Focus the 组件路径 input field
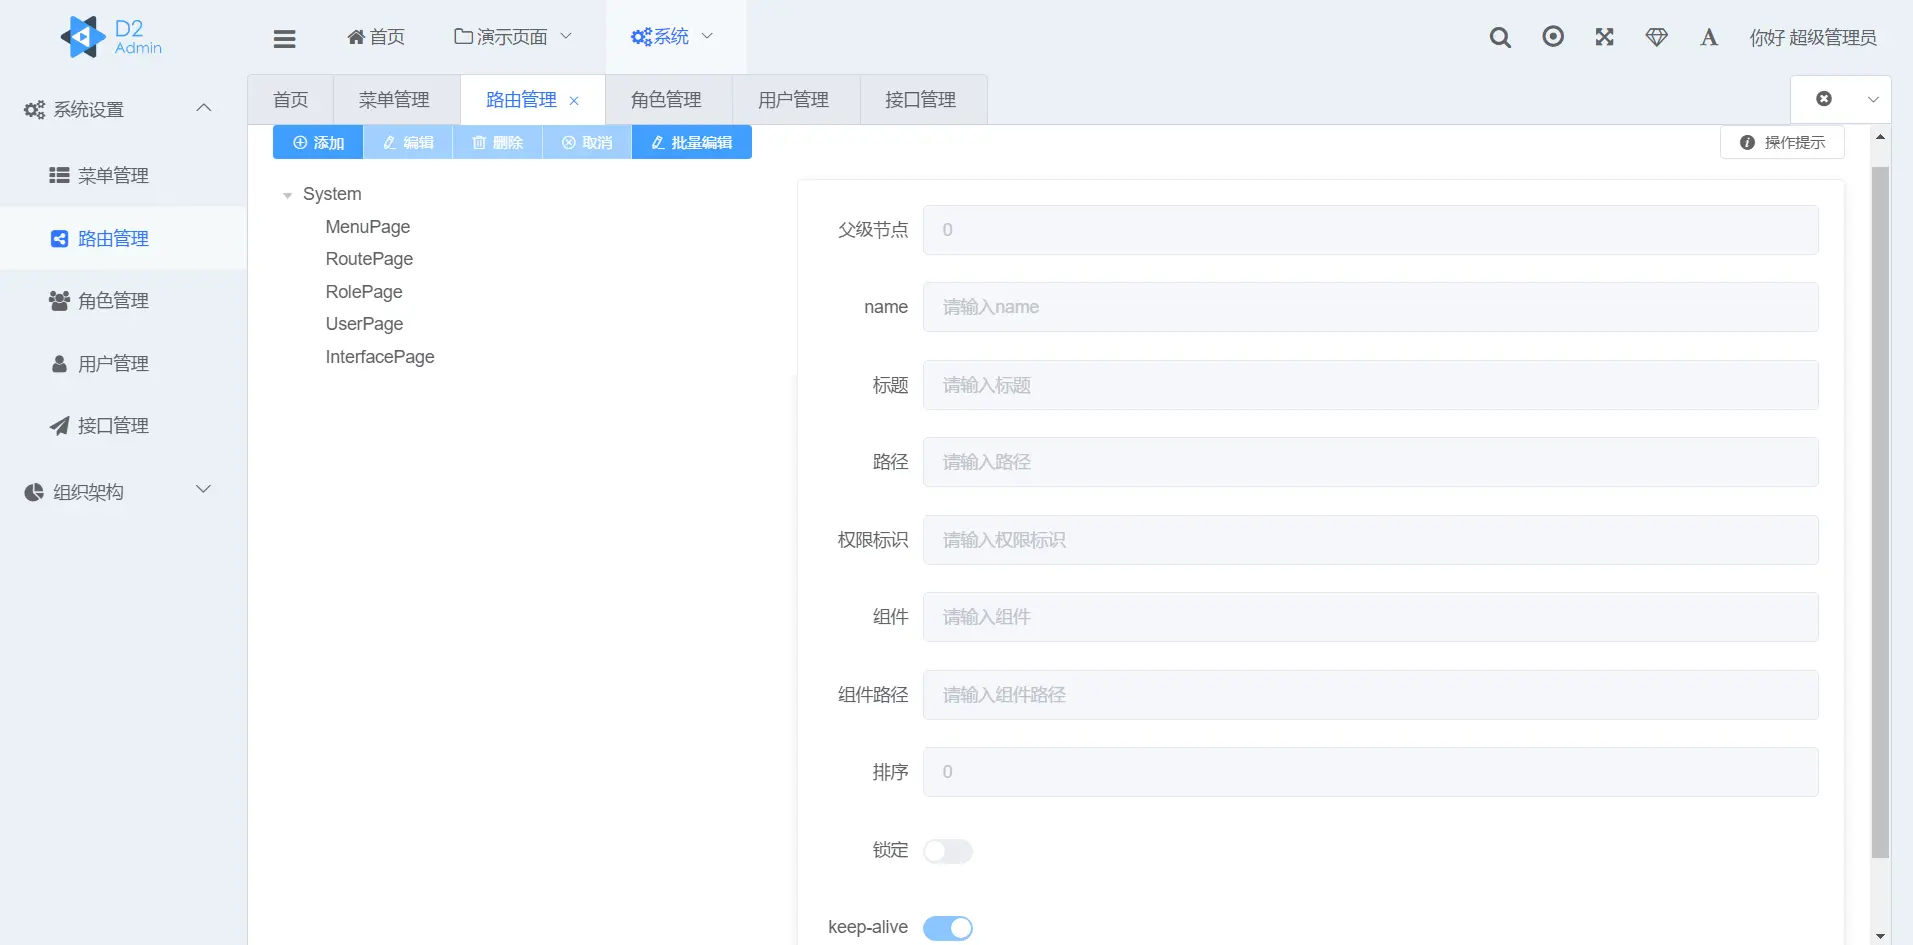This screenshot has height=945, width=1913. coord(1370,695)
